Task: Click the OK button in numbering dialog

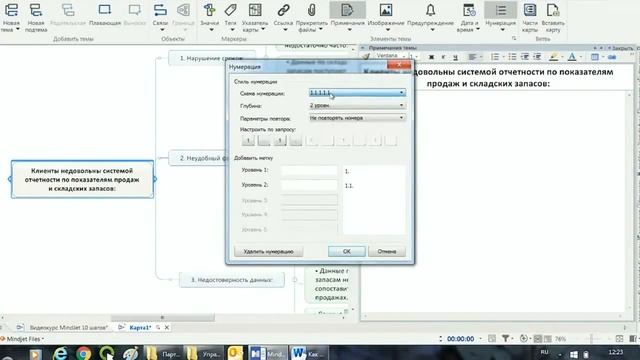Action: (347, 251)
